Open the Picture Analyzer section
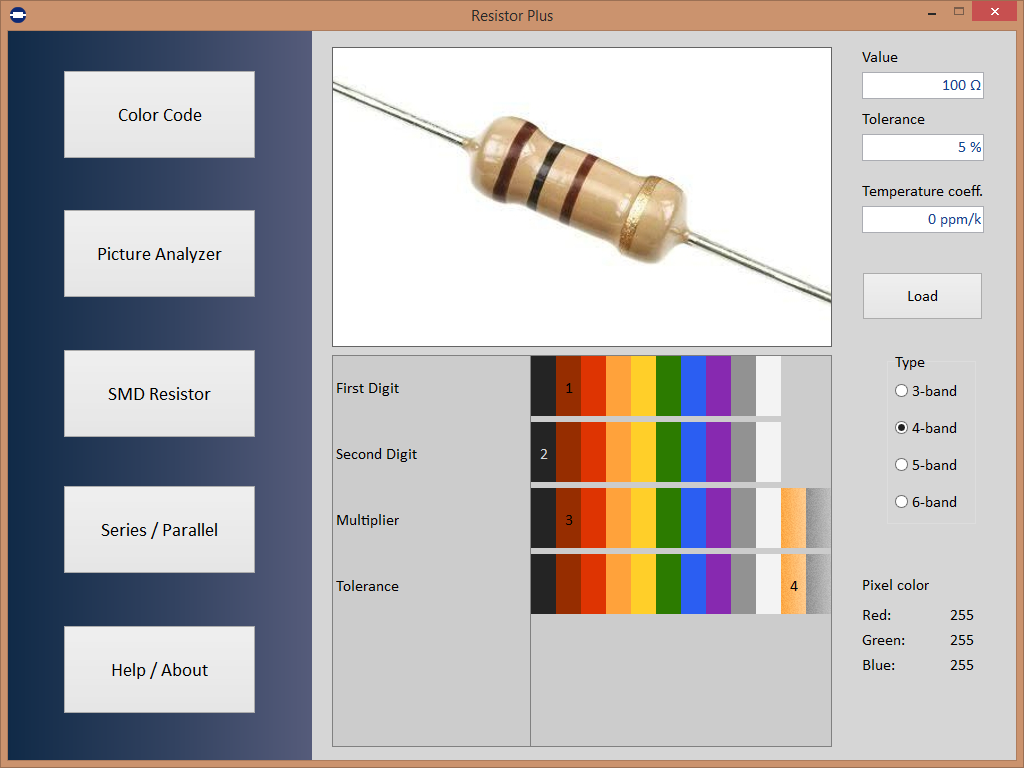 coord(159,253)
